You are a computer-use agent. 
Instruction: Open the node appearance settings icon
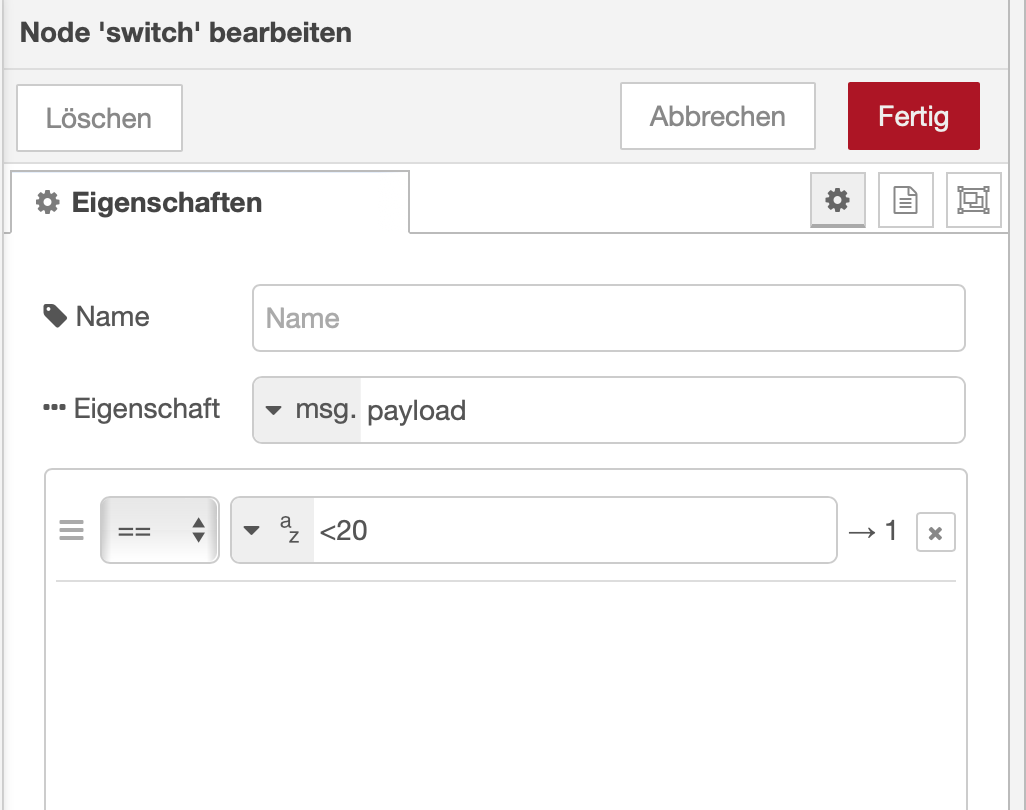pyautogui.click(x=973, y=200)
